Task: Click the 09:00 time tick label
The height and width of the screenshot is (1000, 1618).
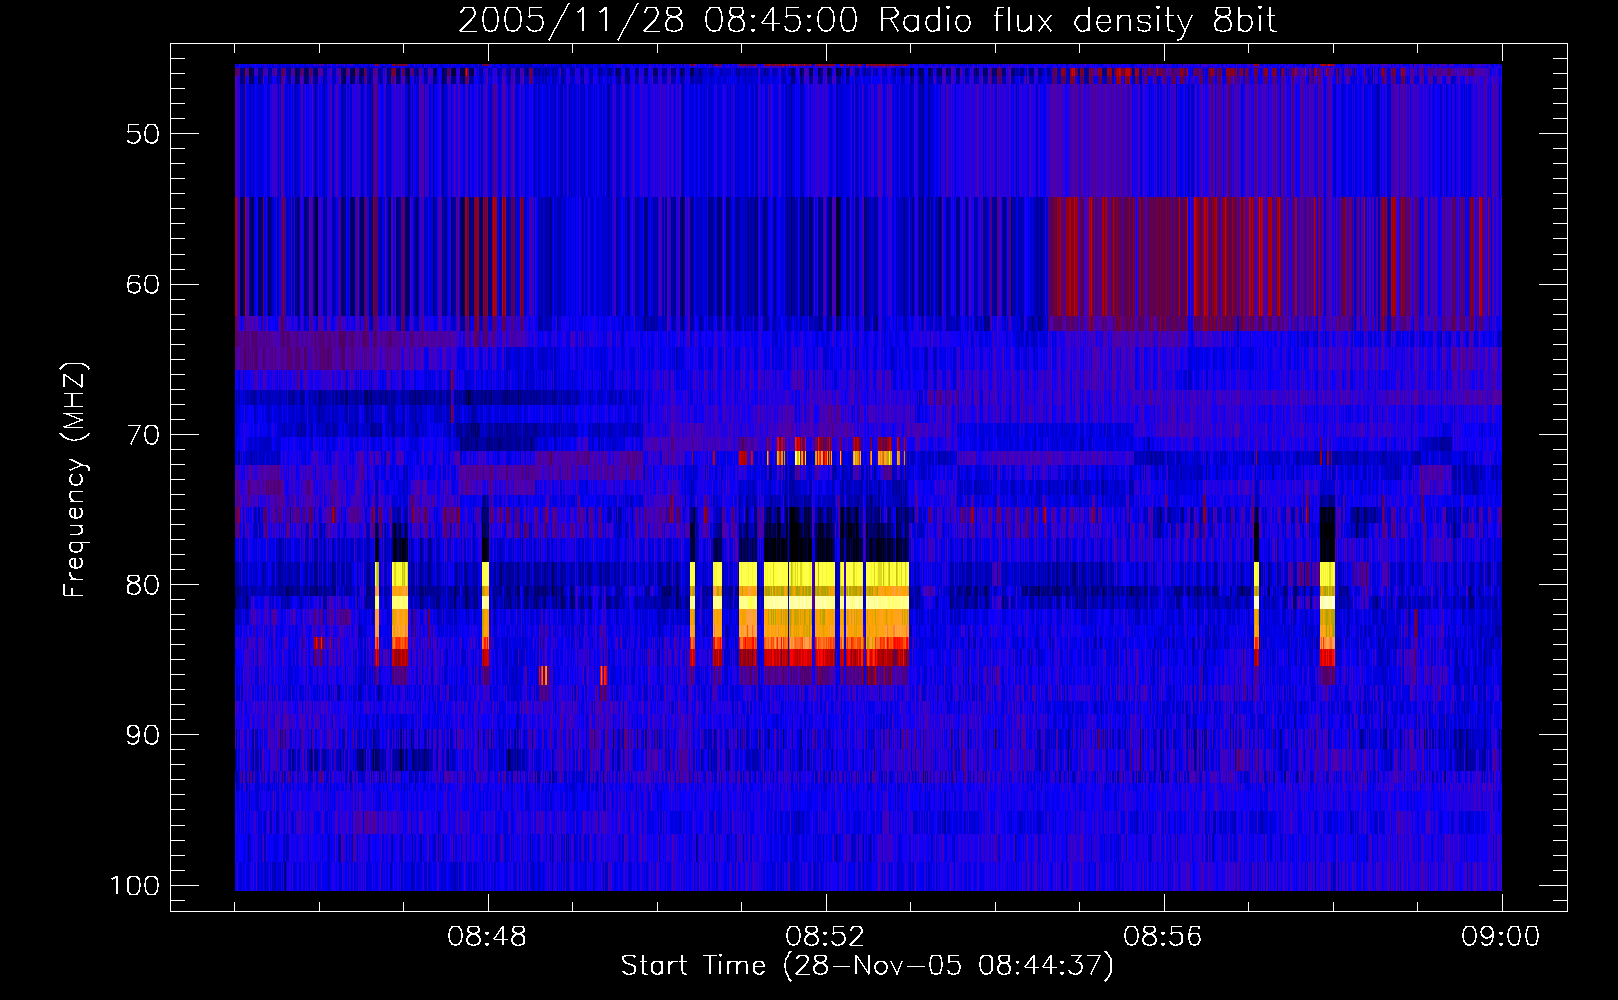Action: coord(1500,937)
